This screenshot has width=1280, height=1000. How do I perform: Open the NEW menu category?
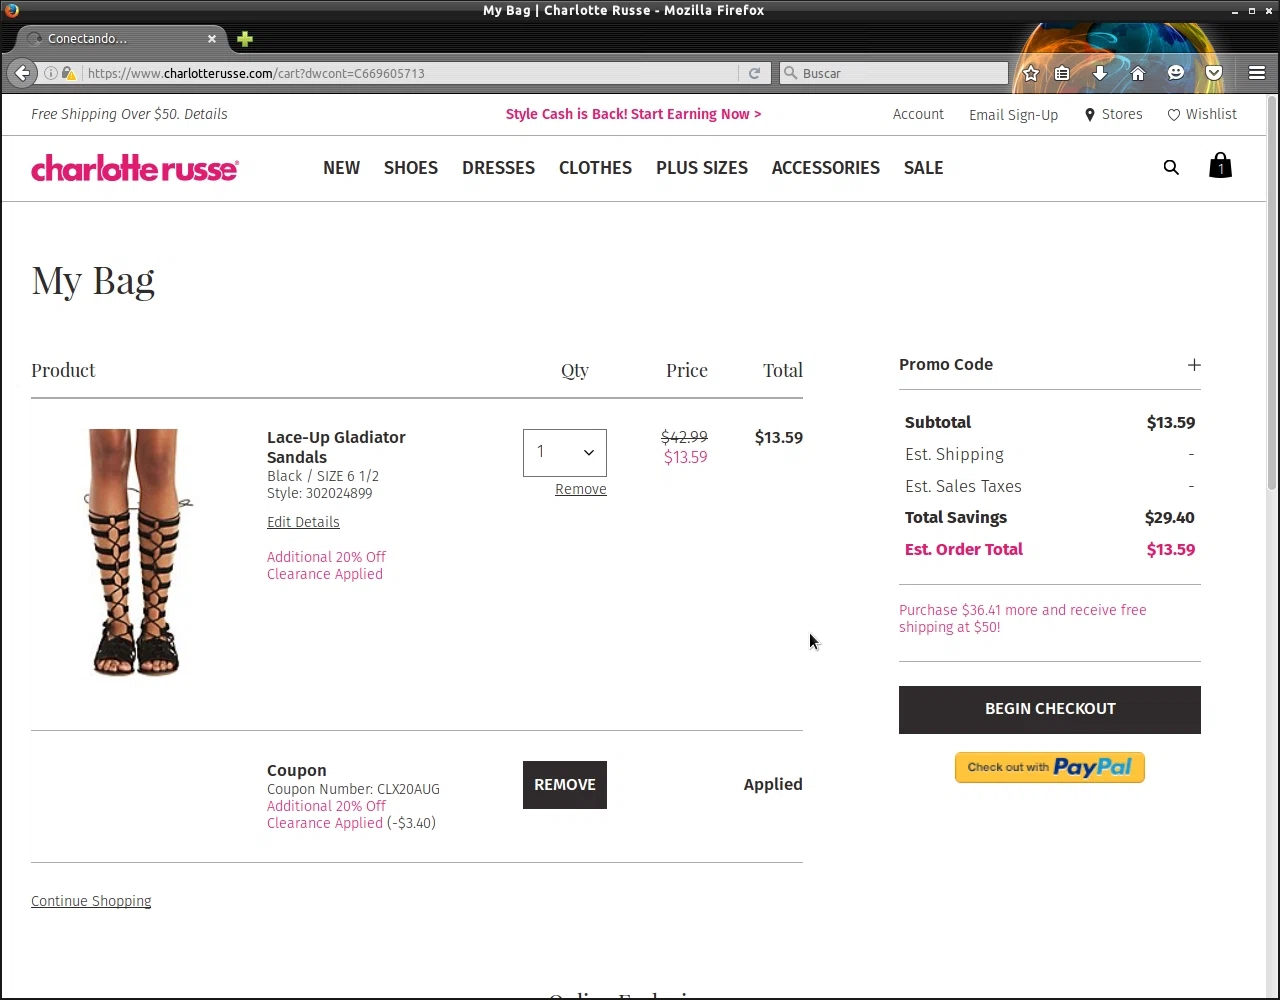341,168
